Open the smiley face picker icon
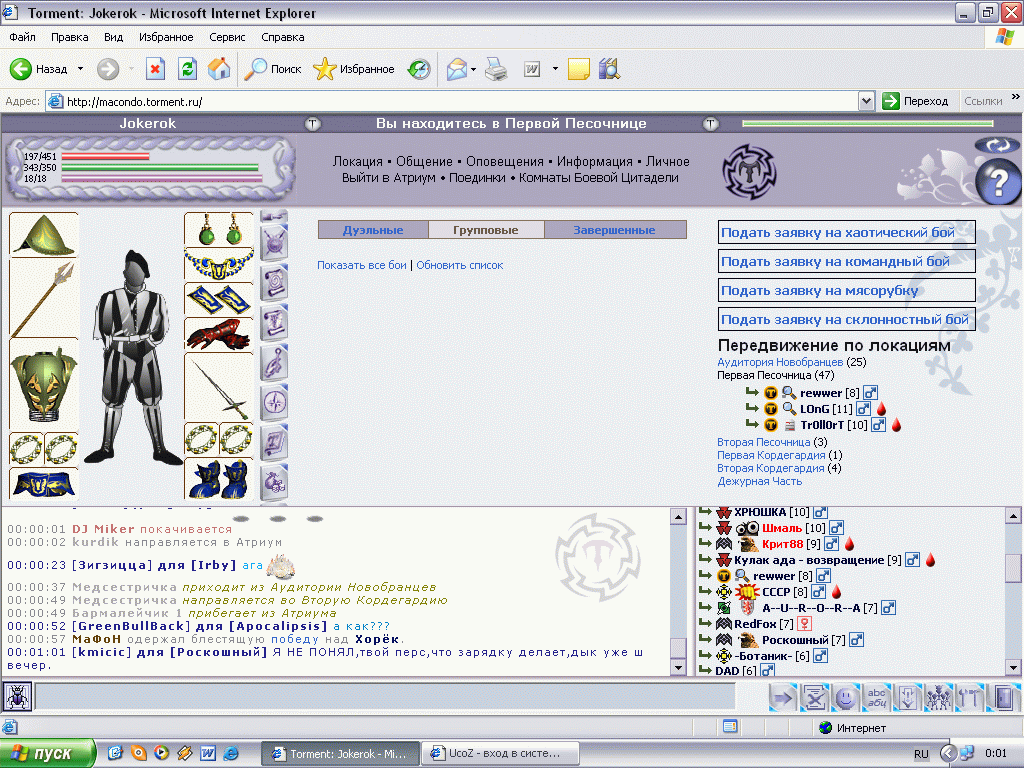 point(846,698)
